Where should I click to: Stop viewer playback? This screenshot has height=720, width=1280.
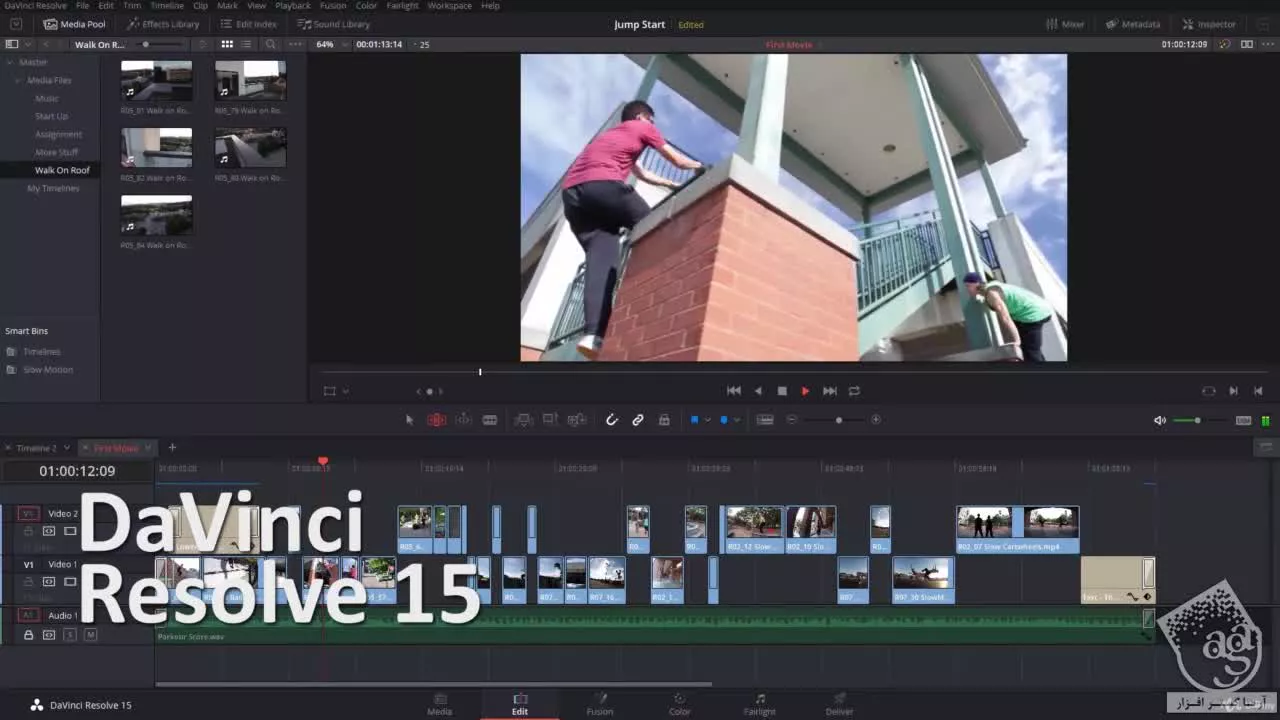782,391
